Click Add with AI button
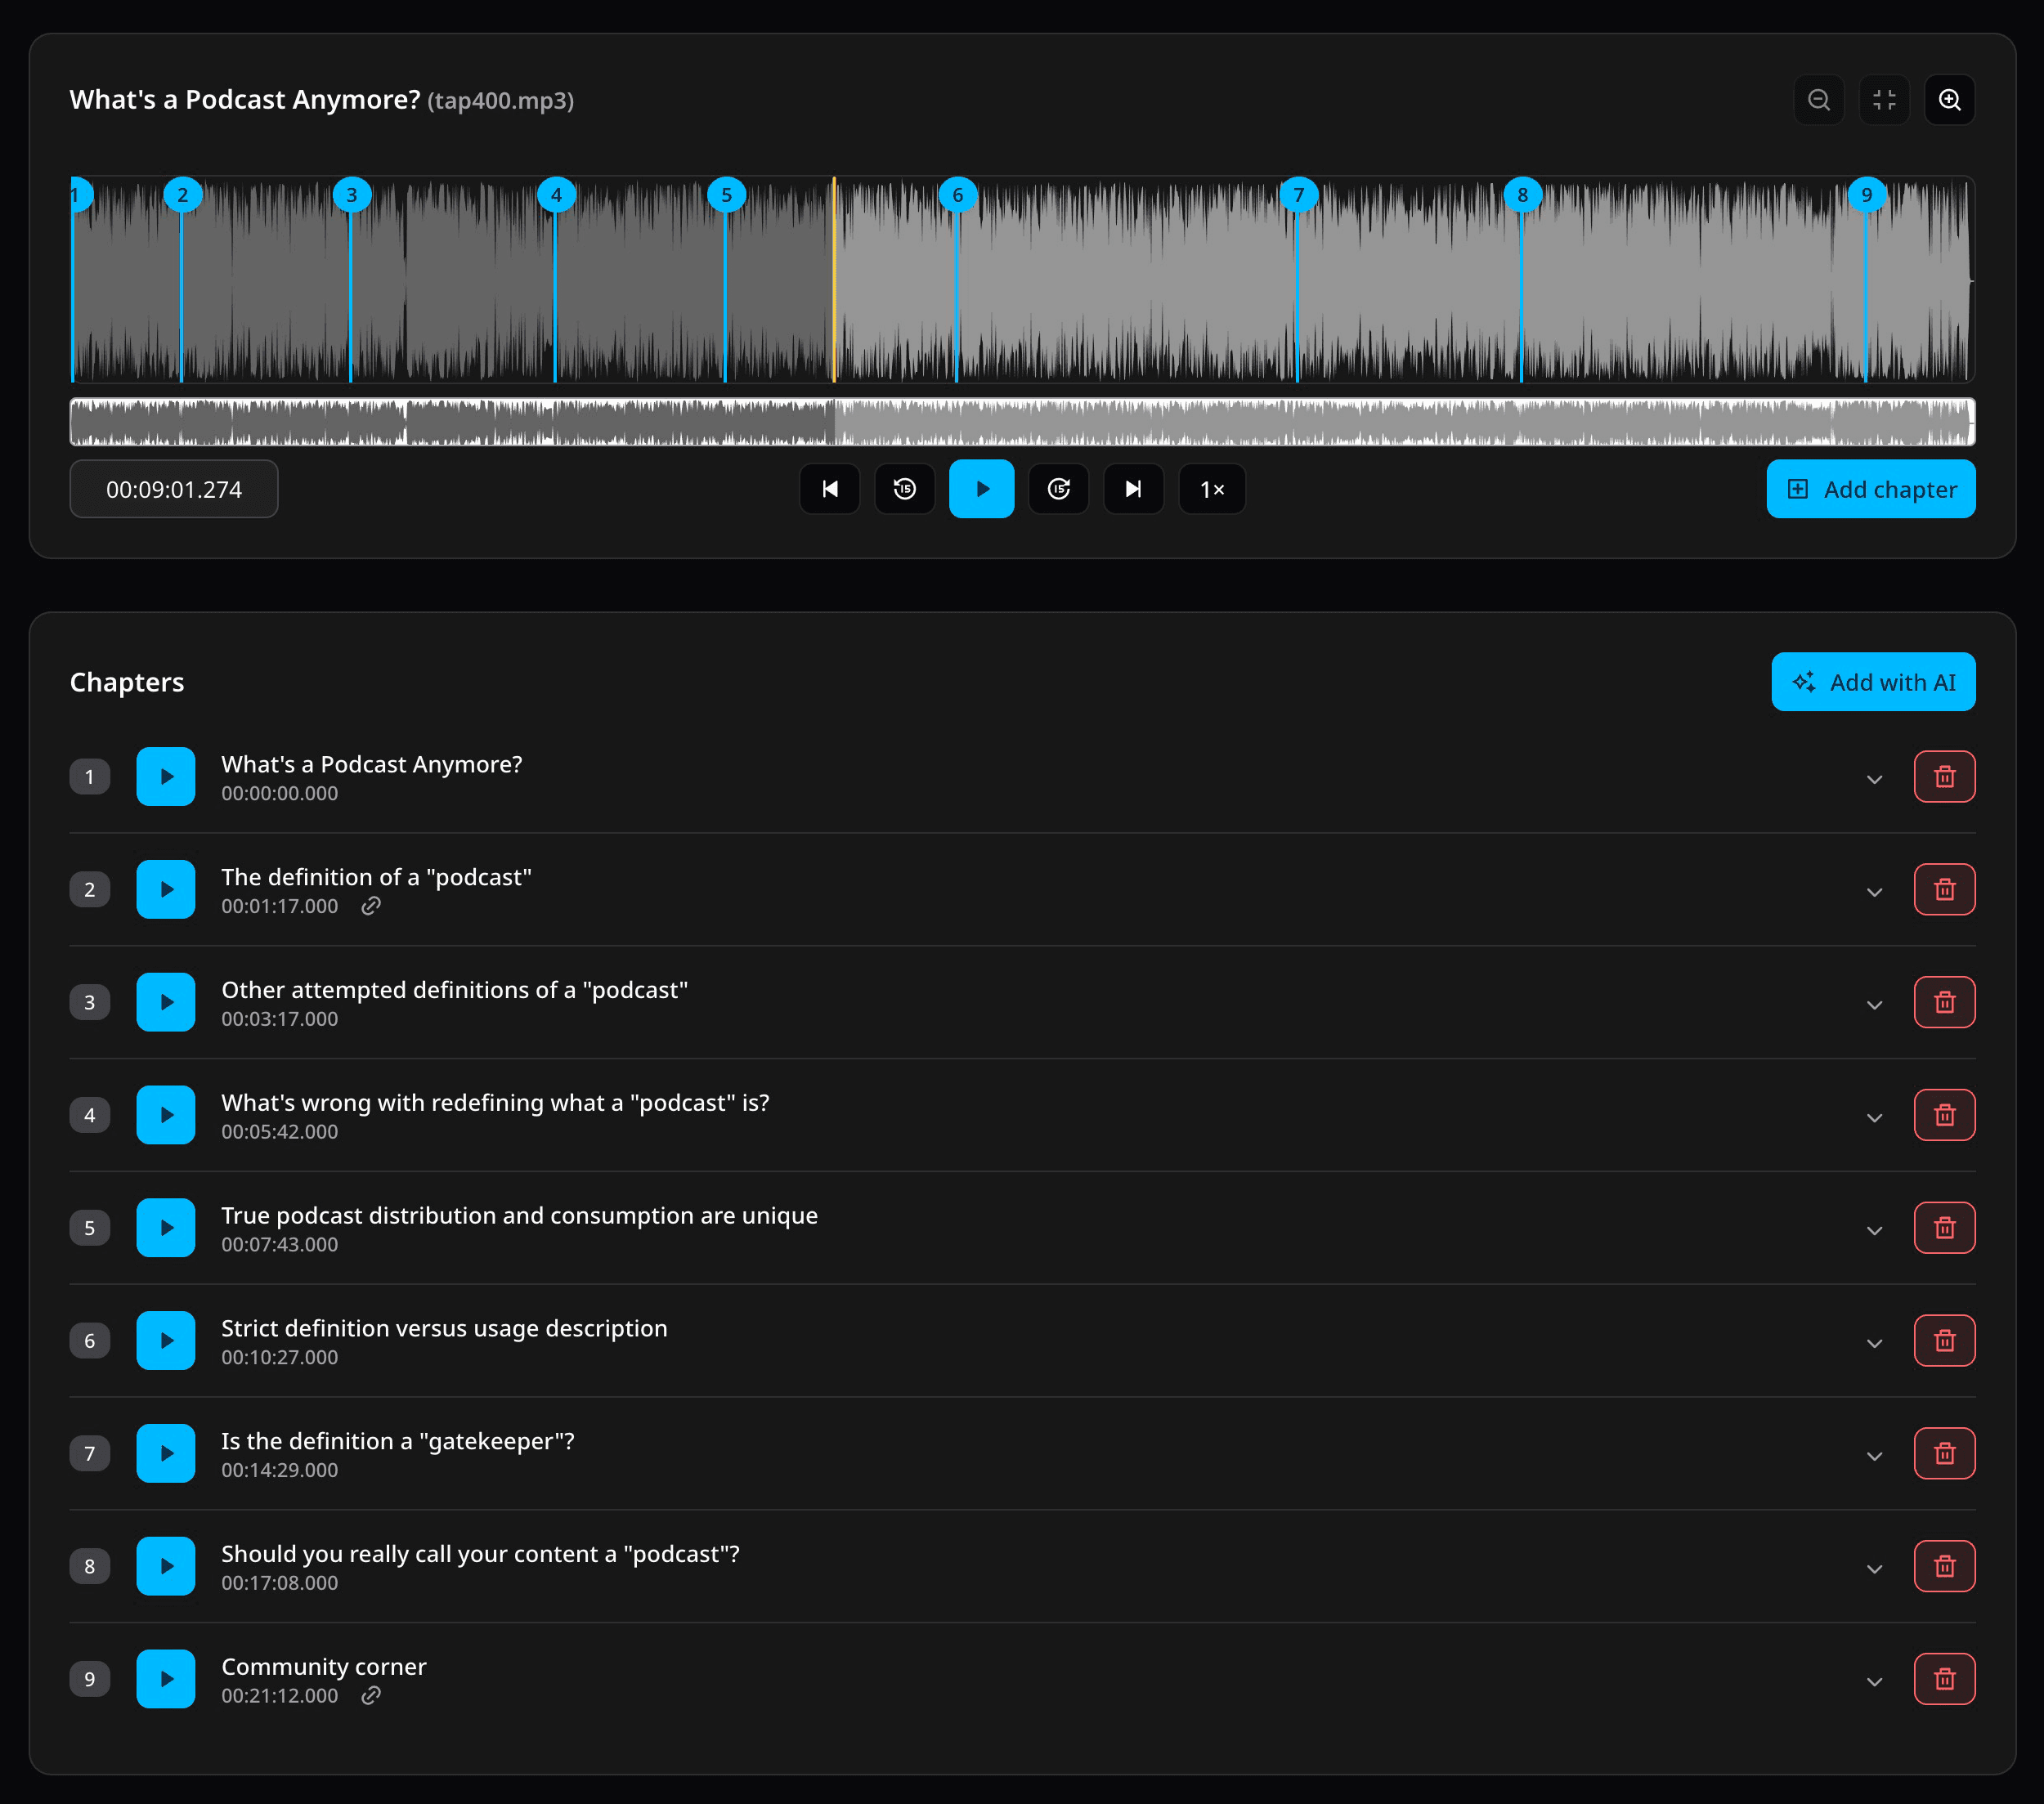 (1872, 682)
